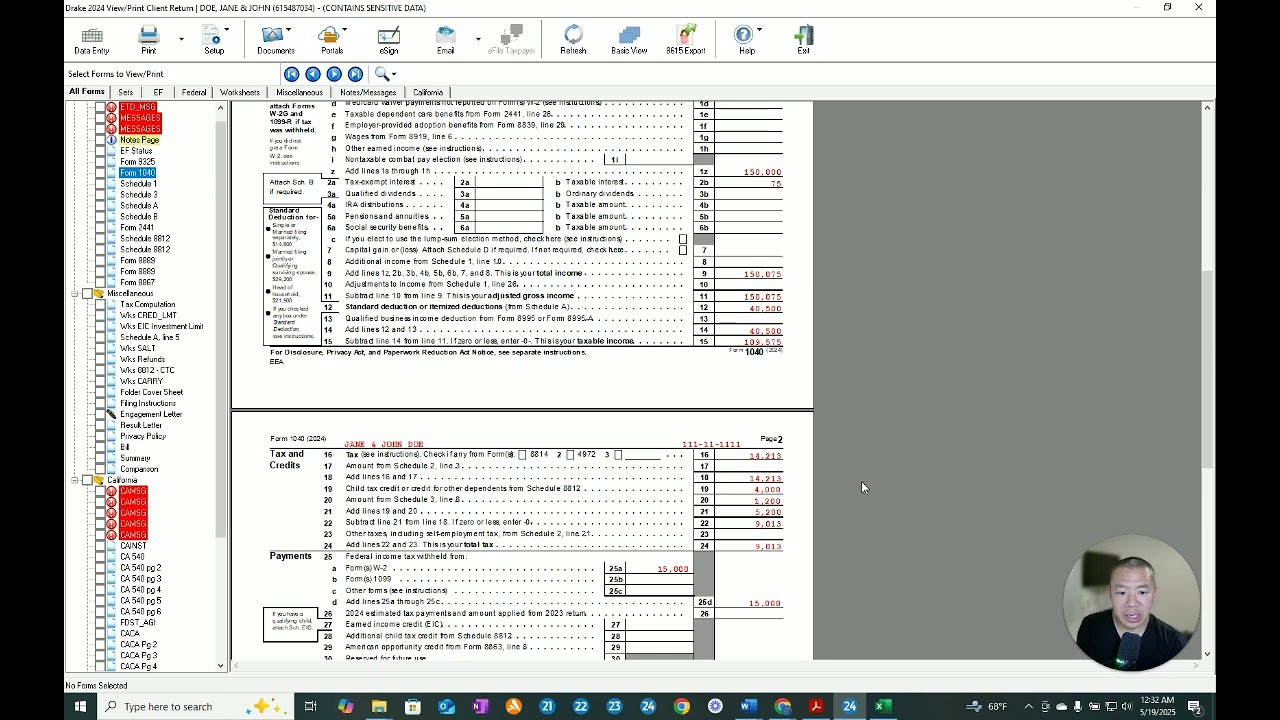Select Filing Instructions in the tree
The image size is (1280, 720).
pos(148,404)
